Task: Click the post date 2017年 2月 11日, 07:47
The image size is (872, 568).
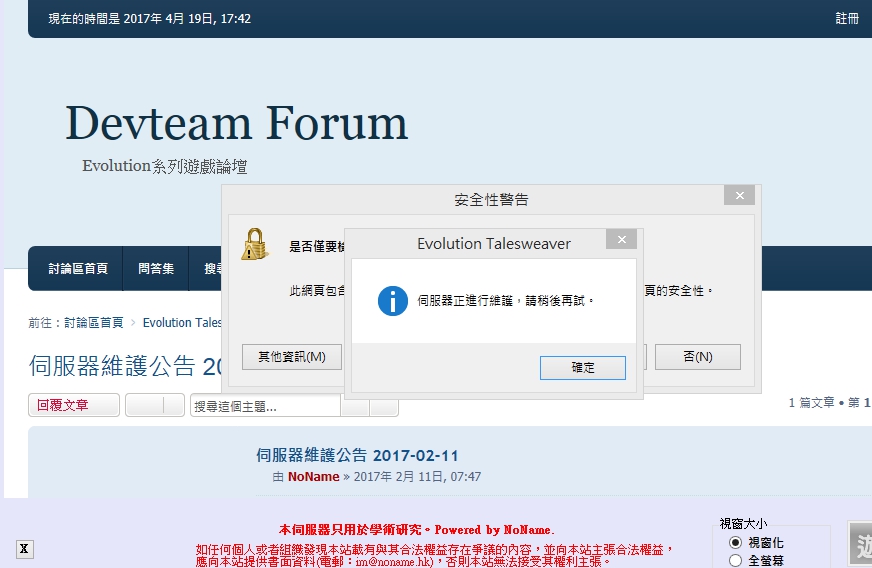Action: point(417,477)
